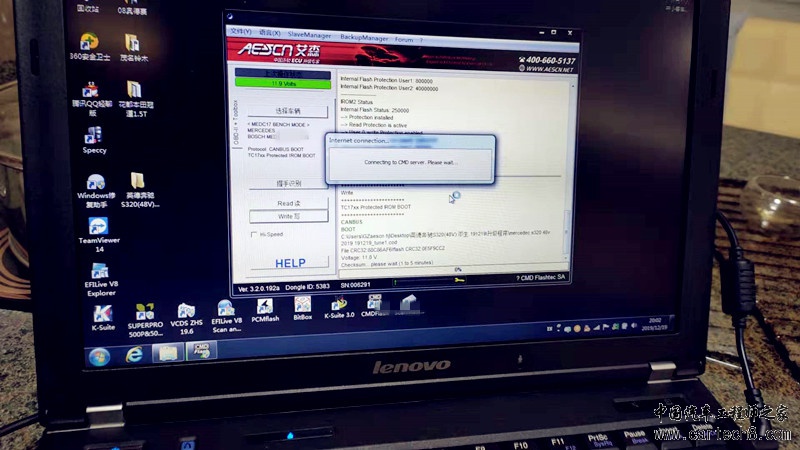Click the volume icon in system tray

click(634, 326)
